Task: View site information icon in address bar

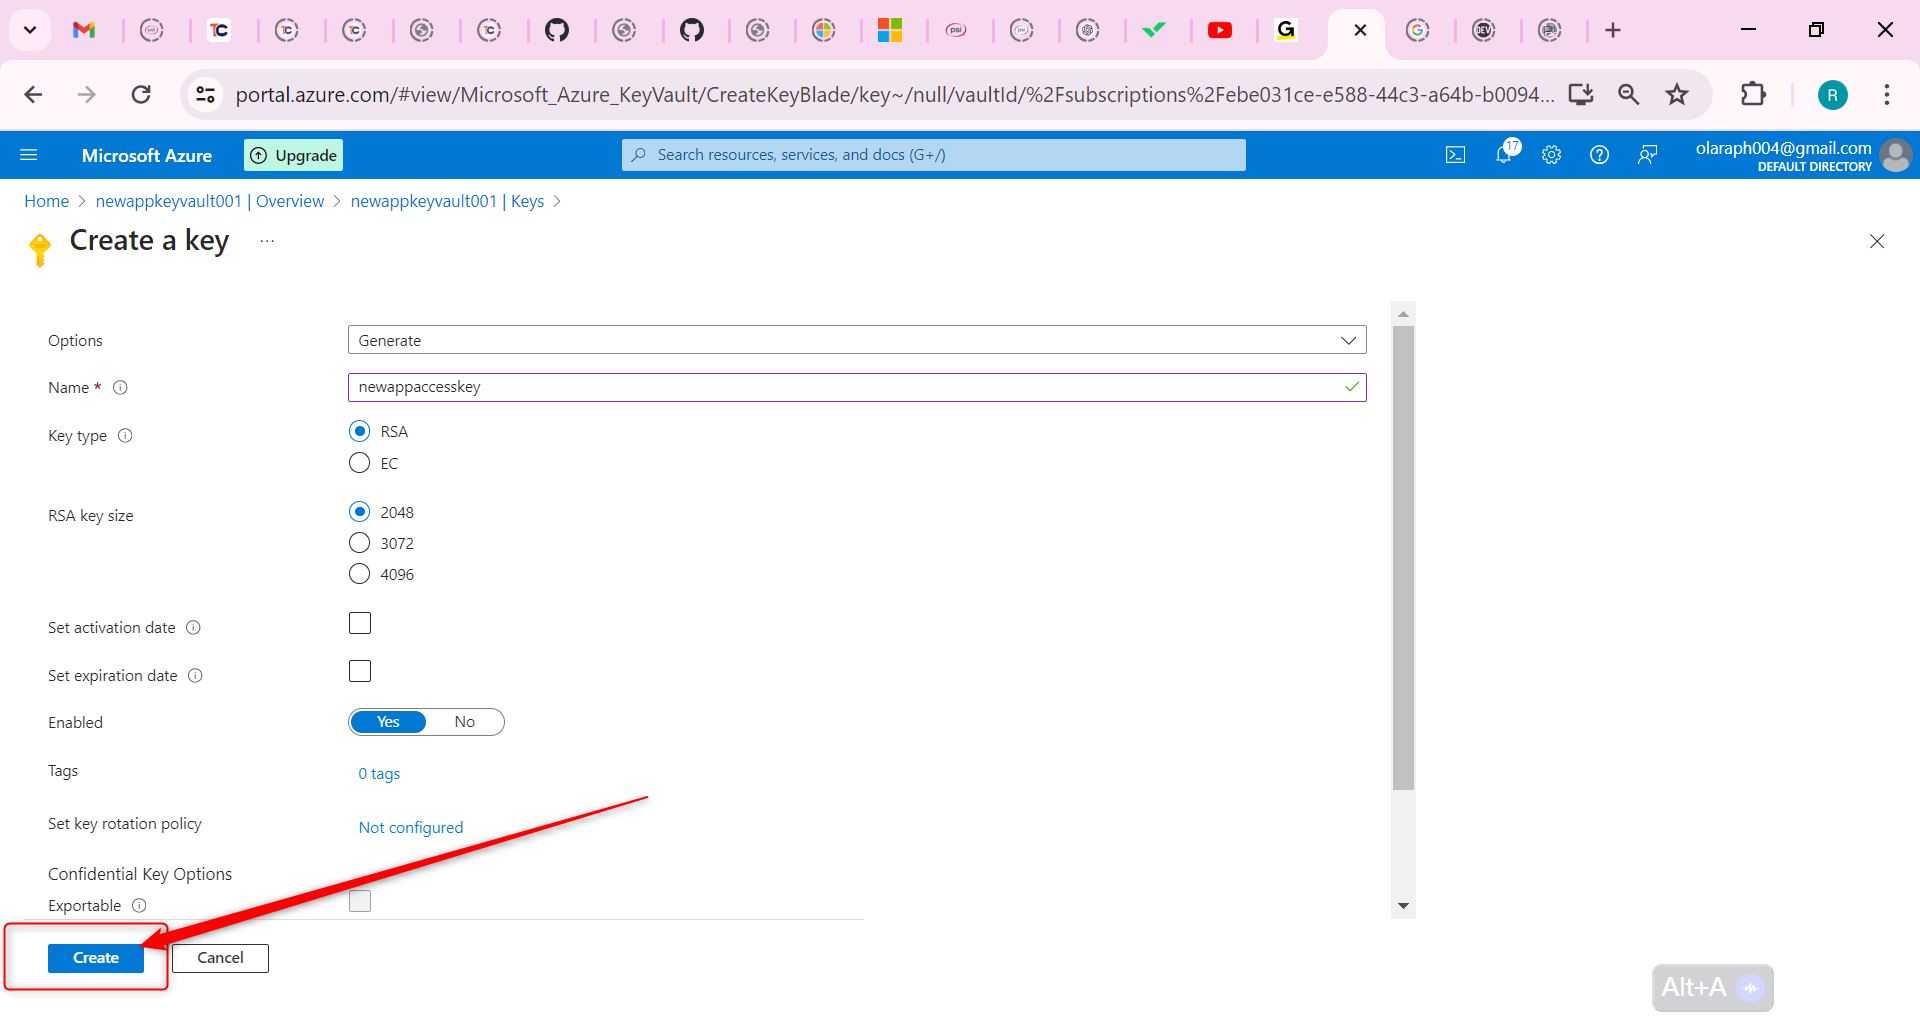Action: [205, 95]
